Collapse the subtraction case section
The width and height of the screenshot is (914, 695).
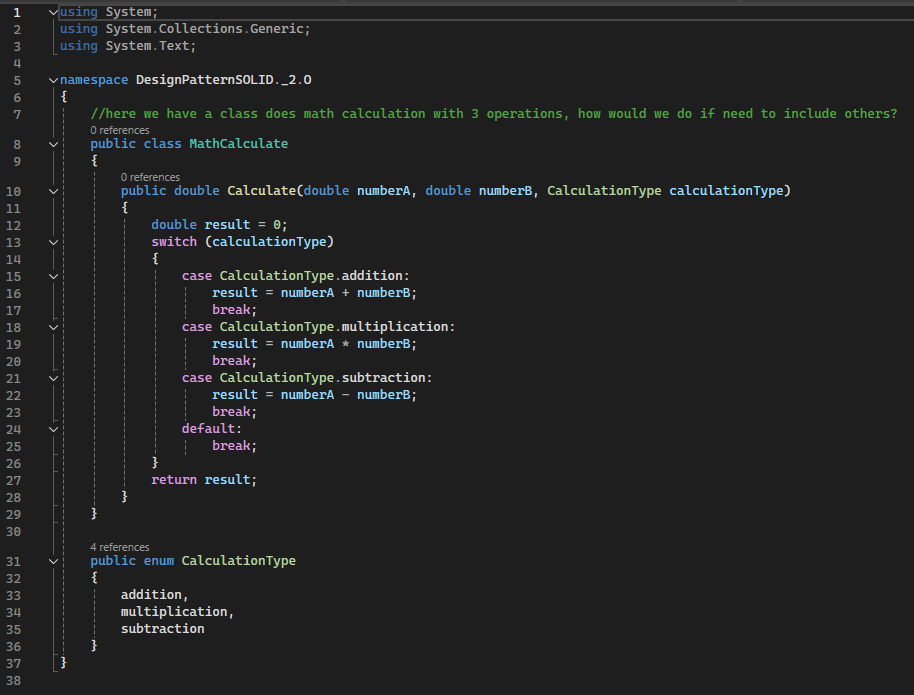click(x=53, y=378)
